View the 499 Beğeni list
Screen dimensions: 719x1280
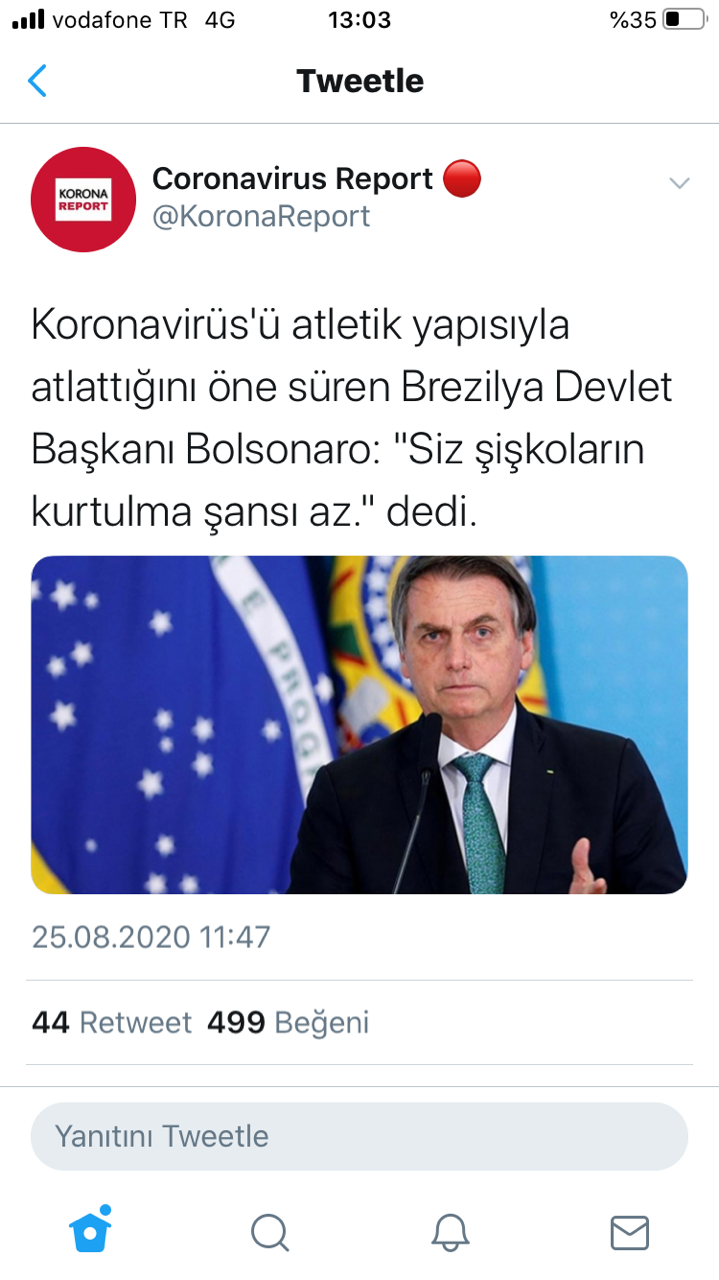[288, 1023]
